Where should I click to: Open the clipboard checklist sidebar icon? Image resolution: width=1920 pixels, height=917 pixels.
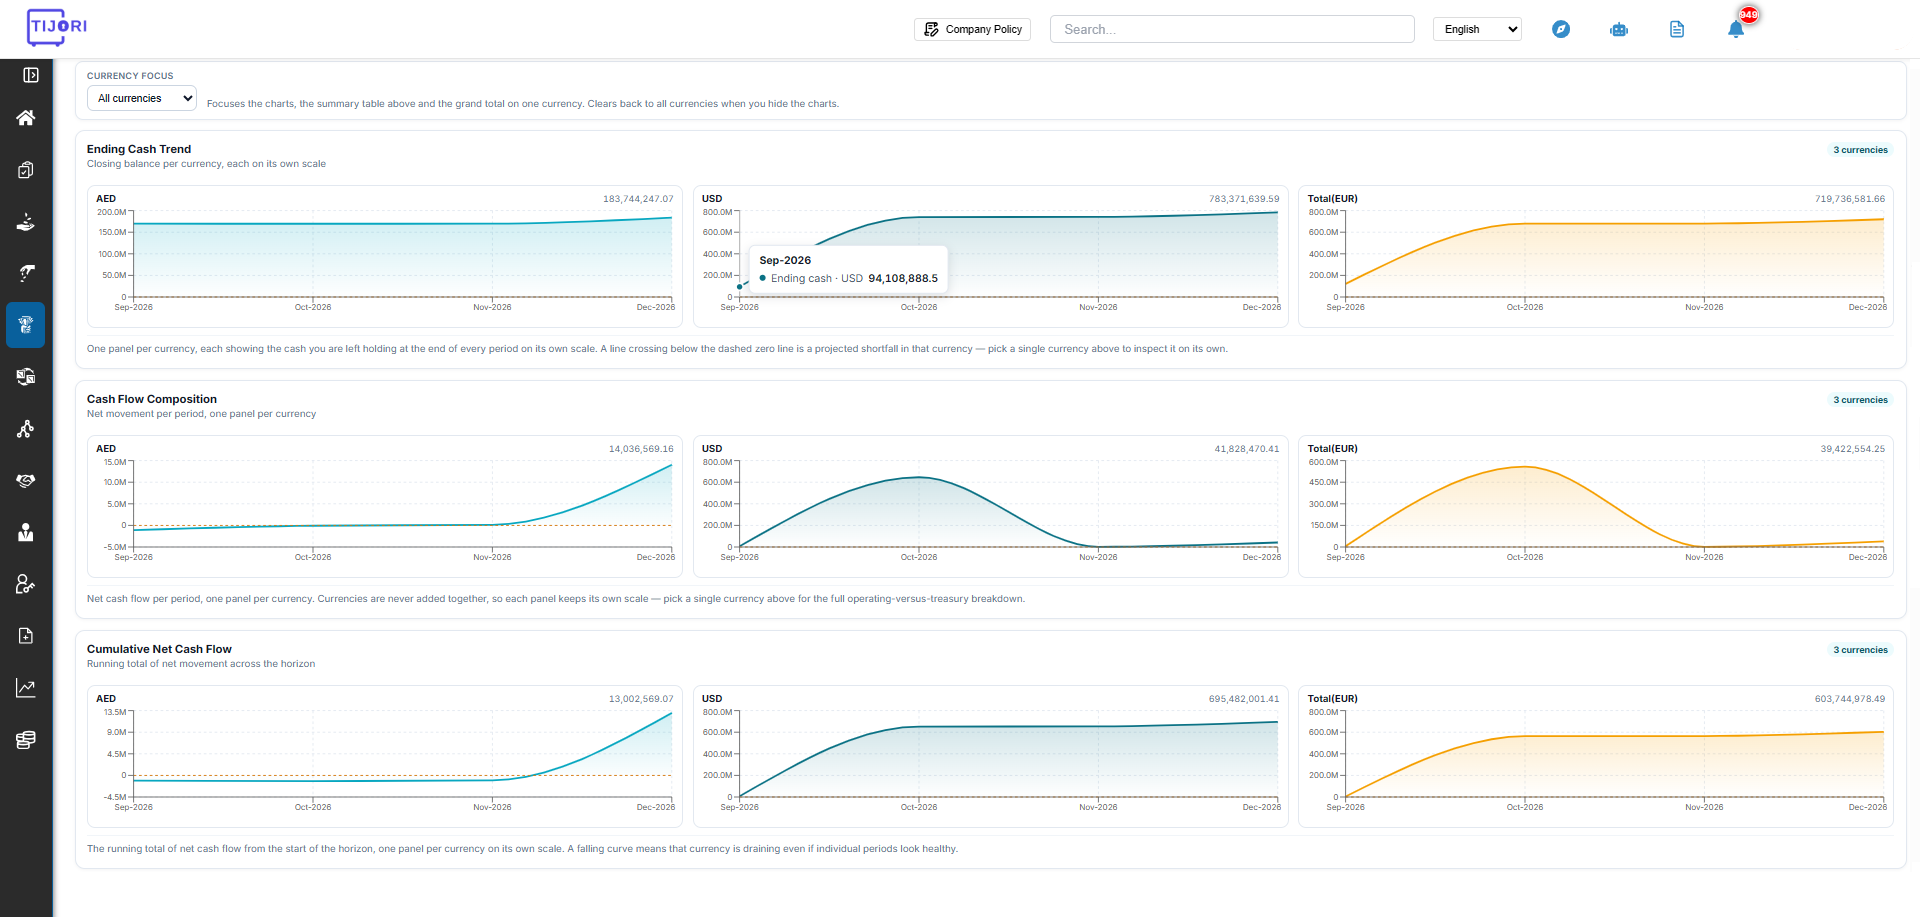26,170
